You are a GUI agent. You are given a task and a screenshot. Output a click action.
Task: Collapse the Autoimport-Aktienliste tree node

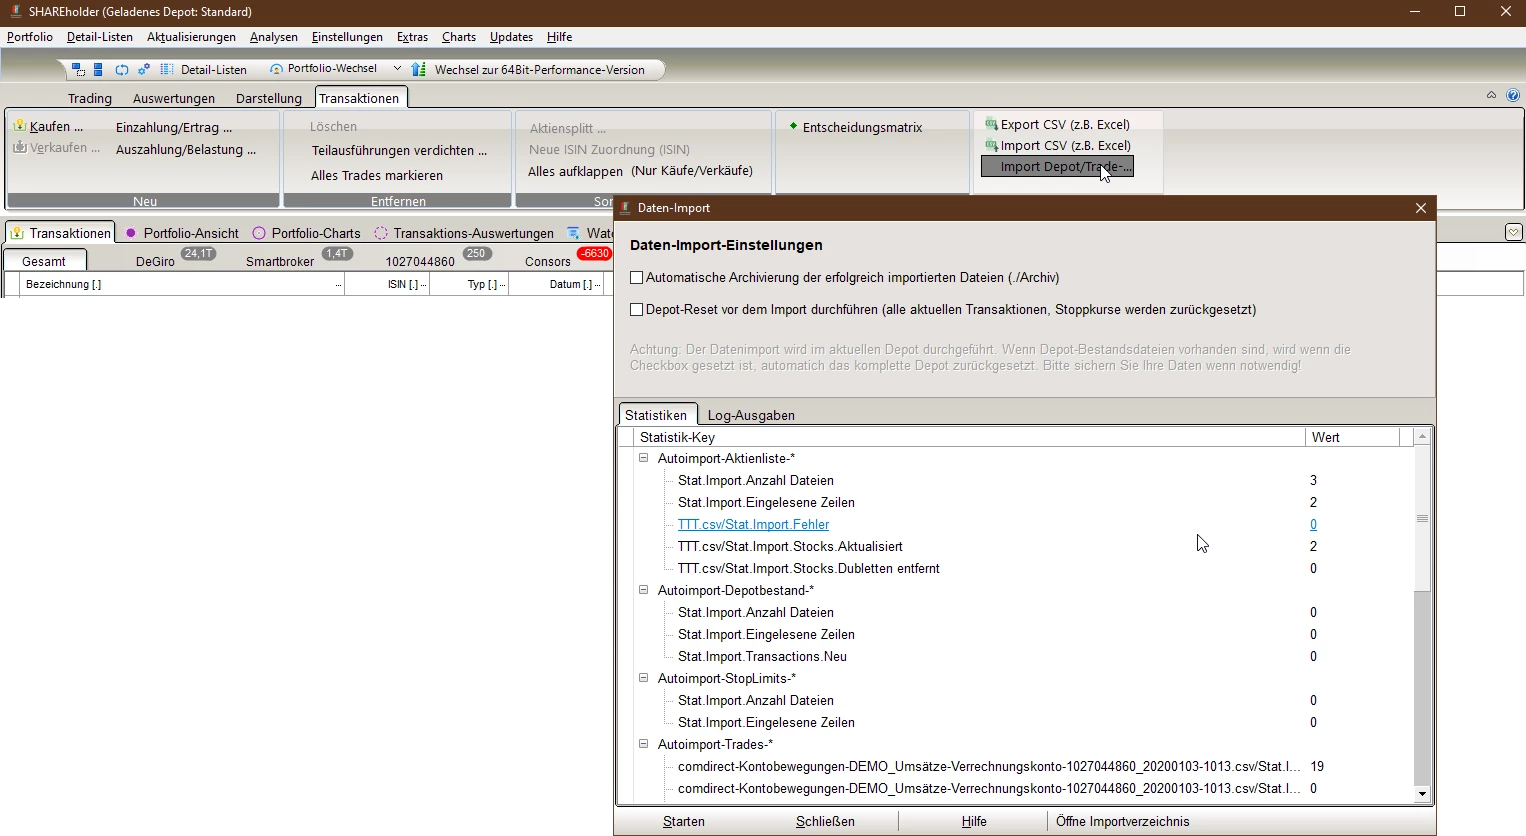(x=644, y=459)
